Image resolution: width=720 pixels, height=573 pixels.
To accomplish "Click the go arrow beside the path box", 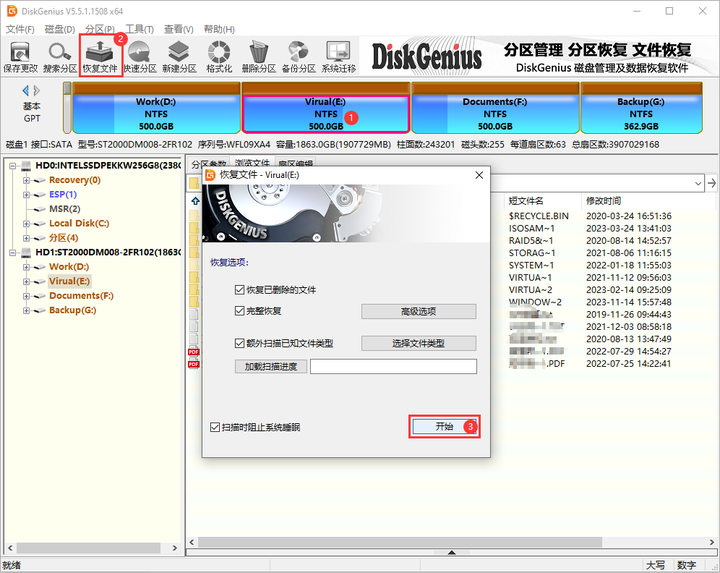I will point(712,183).
